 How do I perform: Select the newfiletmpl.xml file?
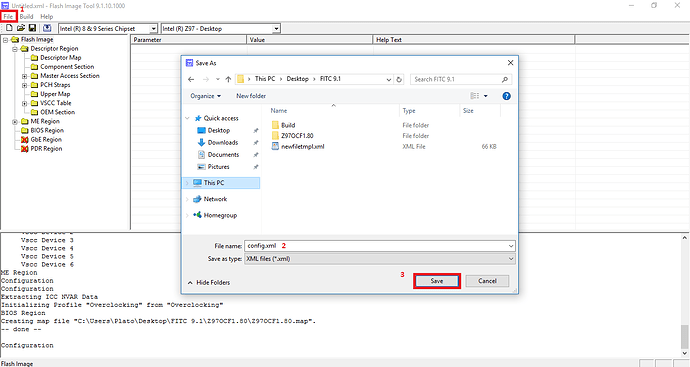(x=302, y=147)
